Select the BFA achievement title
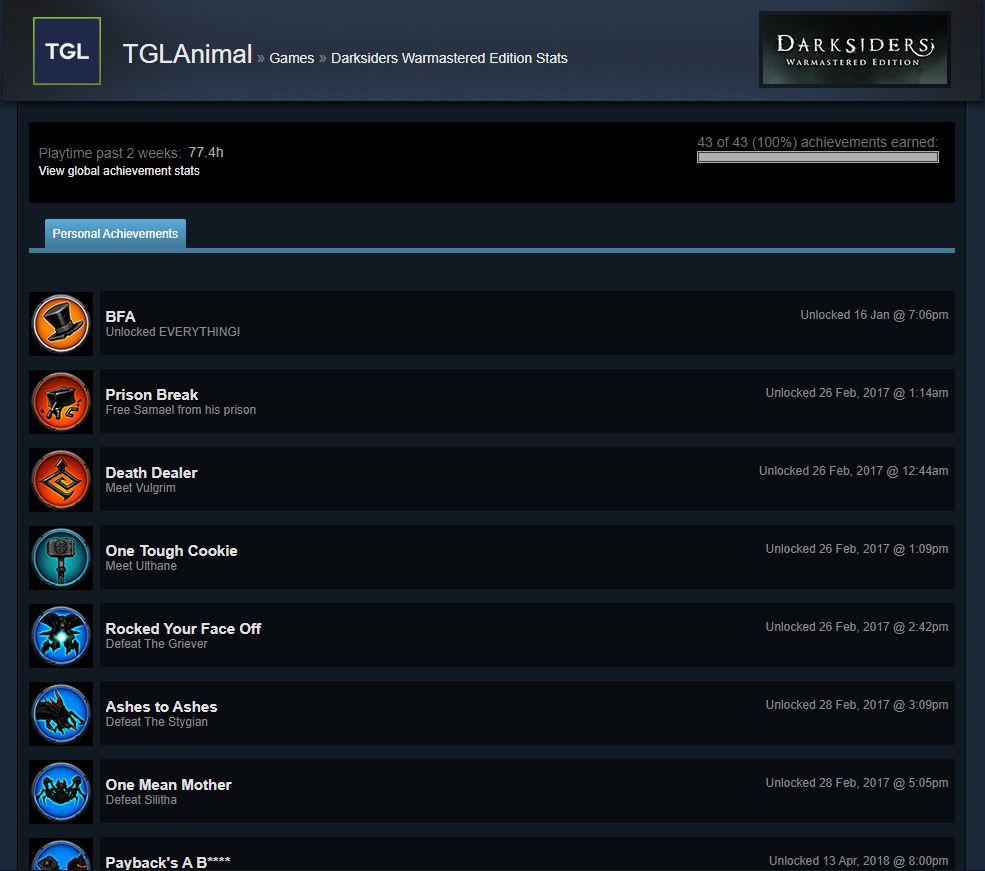The image size is (985, 871). tap(120, 317)
